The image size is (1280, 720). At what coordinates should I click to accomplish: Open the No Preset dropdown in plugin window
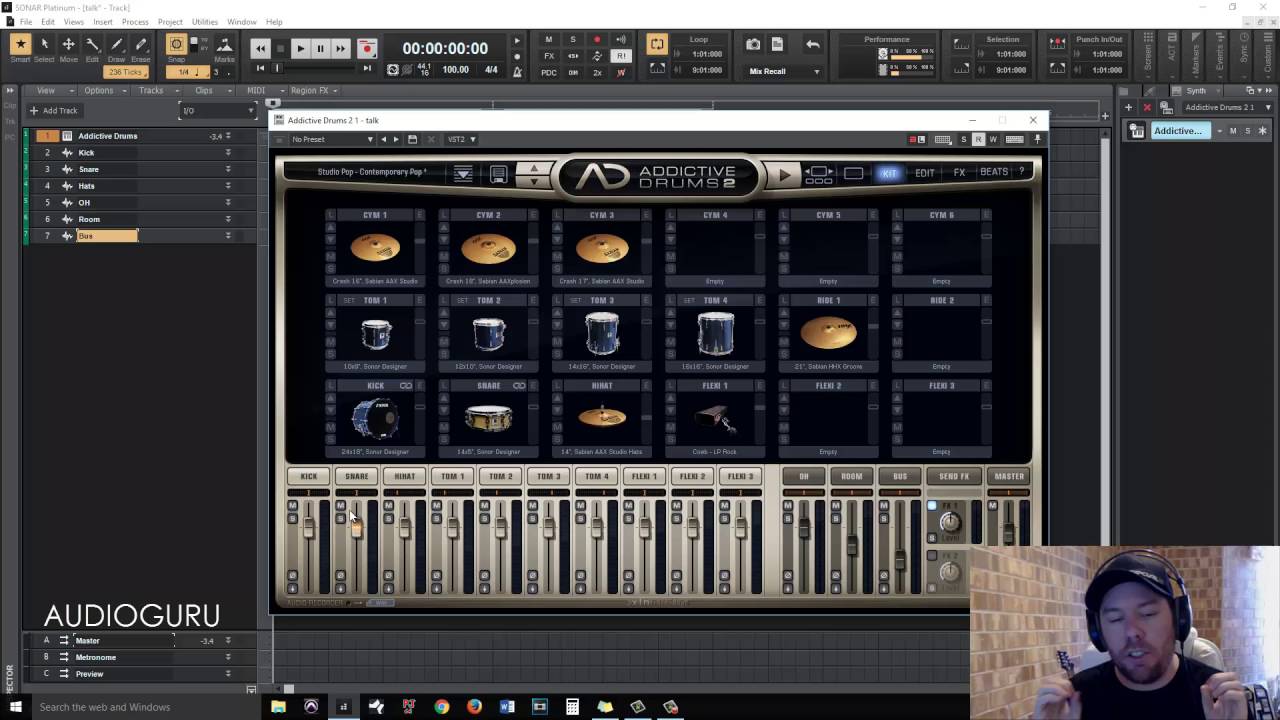tap(332, 139)
